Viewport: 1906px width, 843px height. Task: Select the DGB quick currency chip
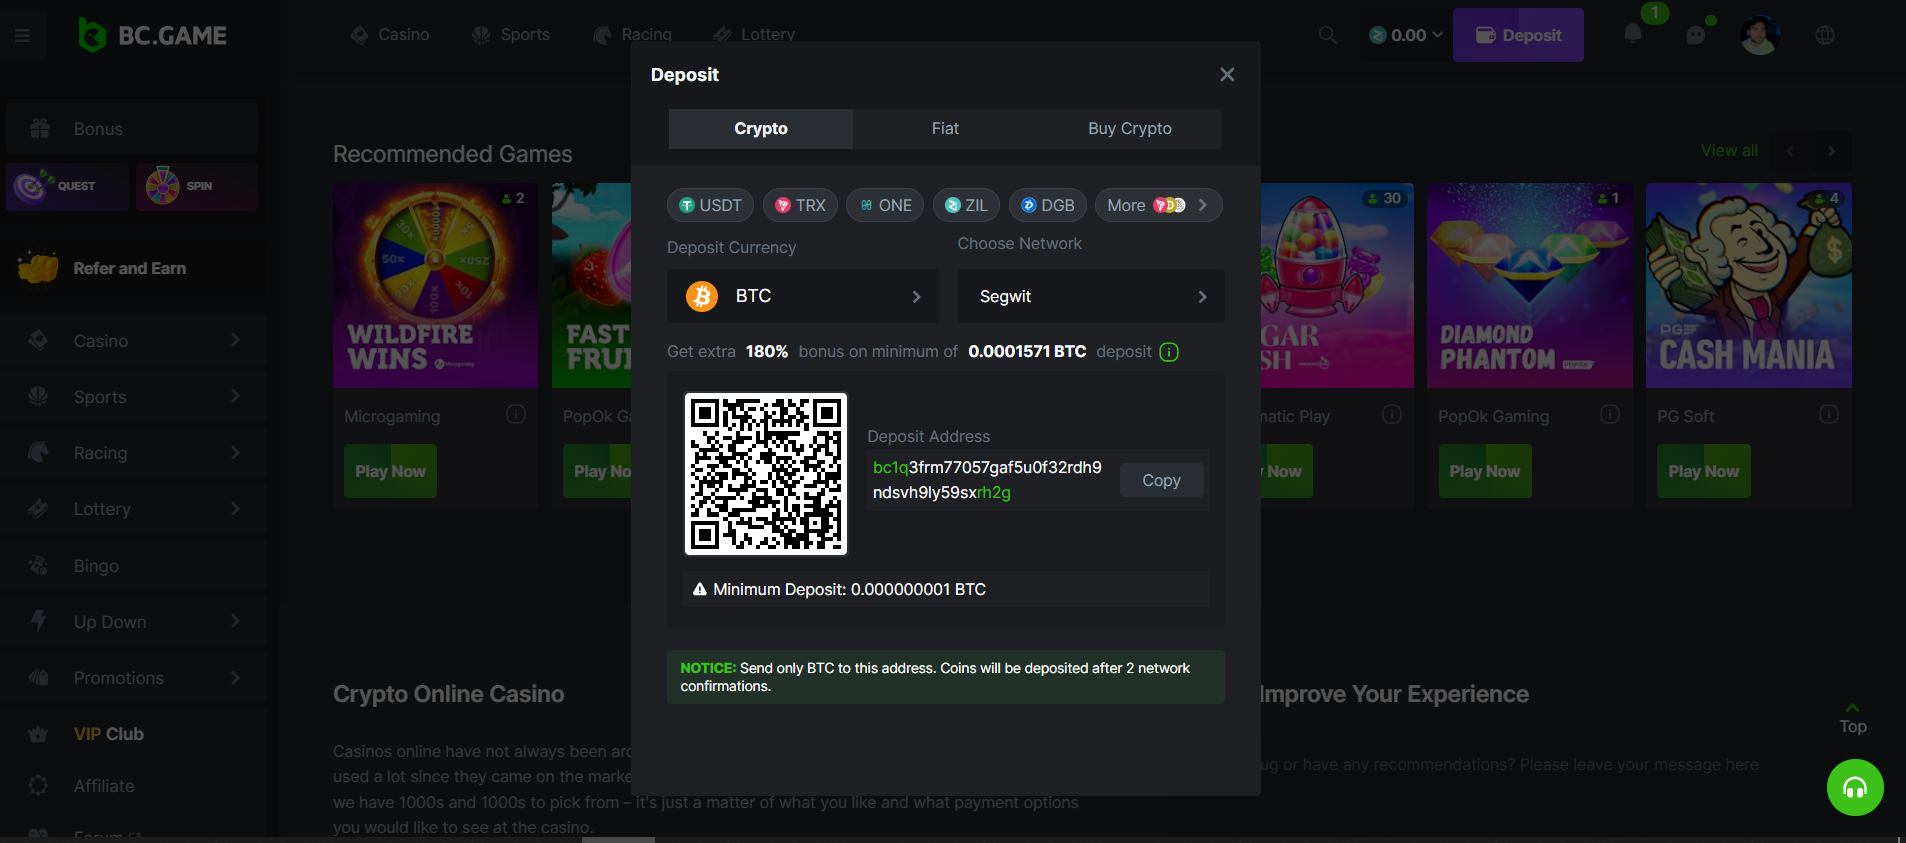click(1047, 205)
